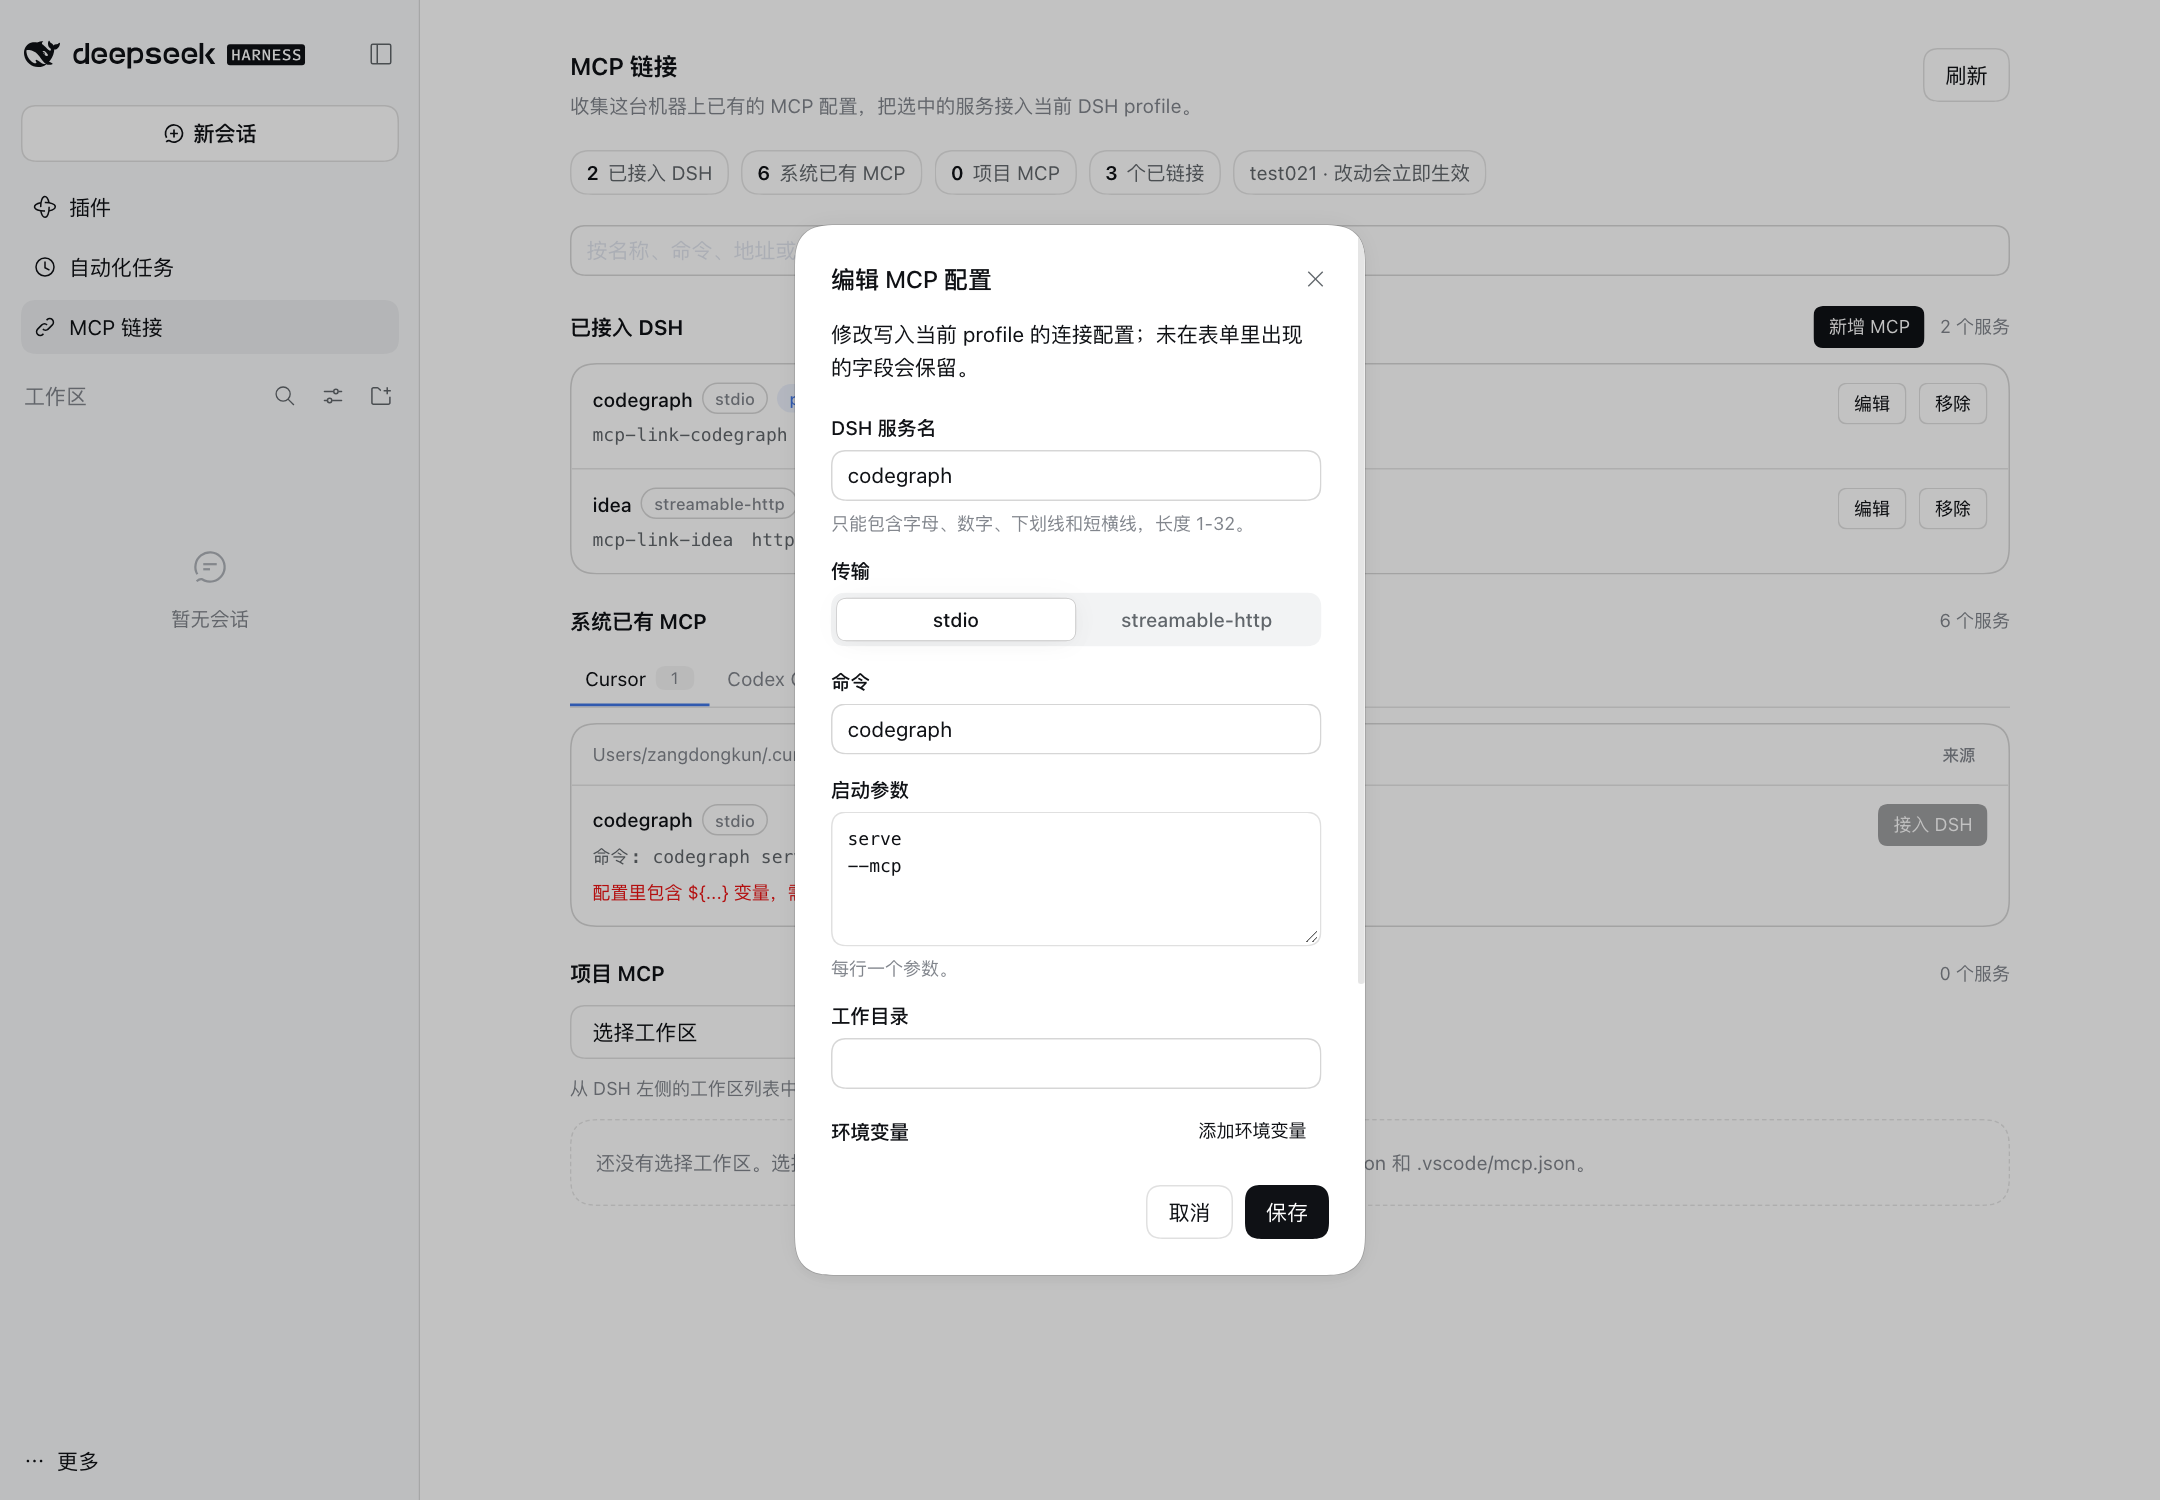Switch to the Cursor tab
Viewport: 2160px width, 1500px height.
click(639, 679)
